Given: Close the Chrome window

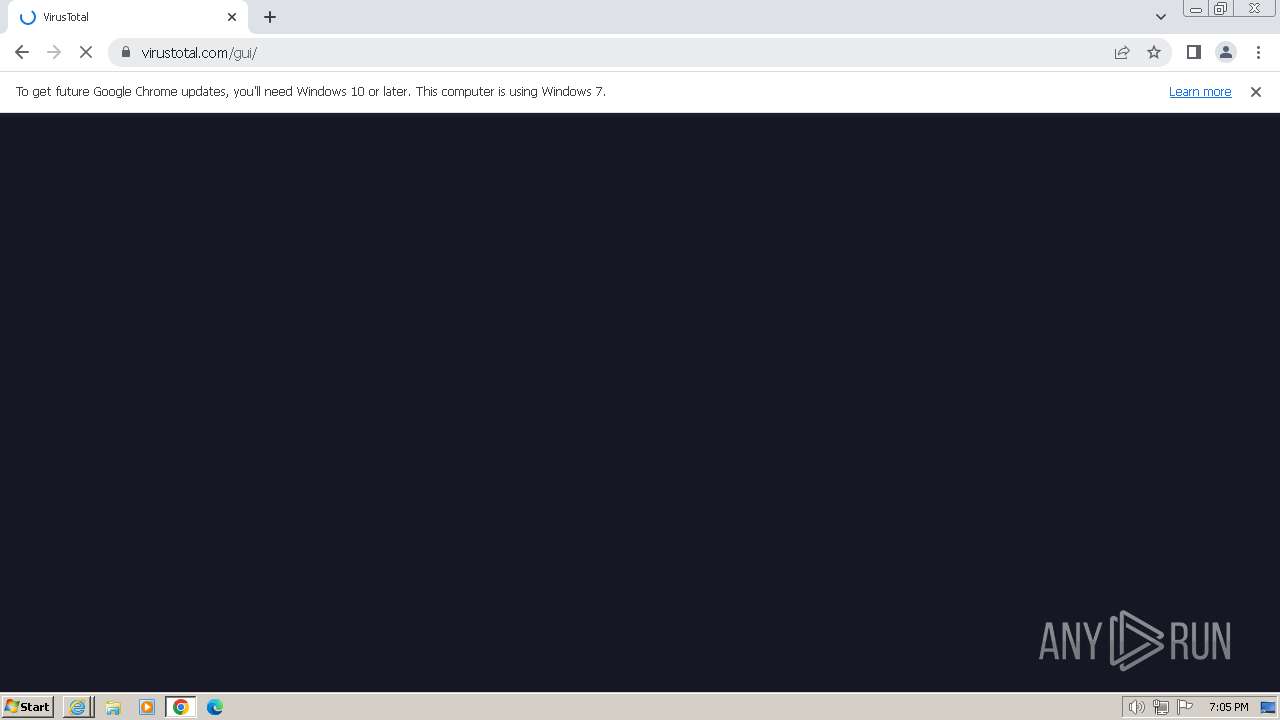Looking at the screenshot, I should click(x=1254, y=9).
